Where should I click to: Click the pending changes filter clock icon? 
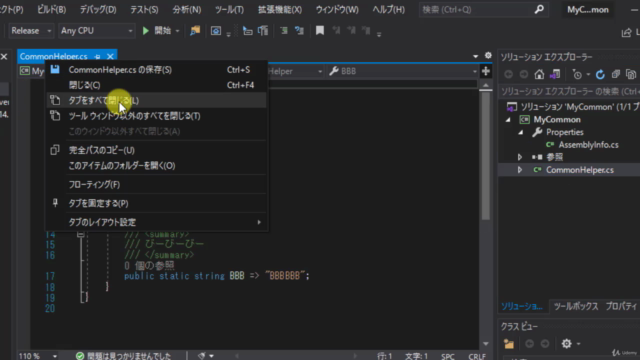click(577, 74)
